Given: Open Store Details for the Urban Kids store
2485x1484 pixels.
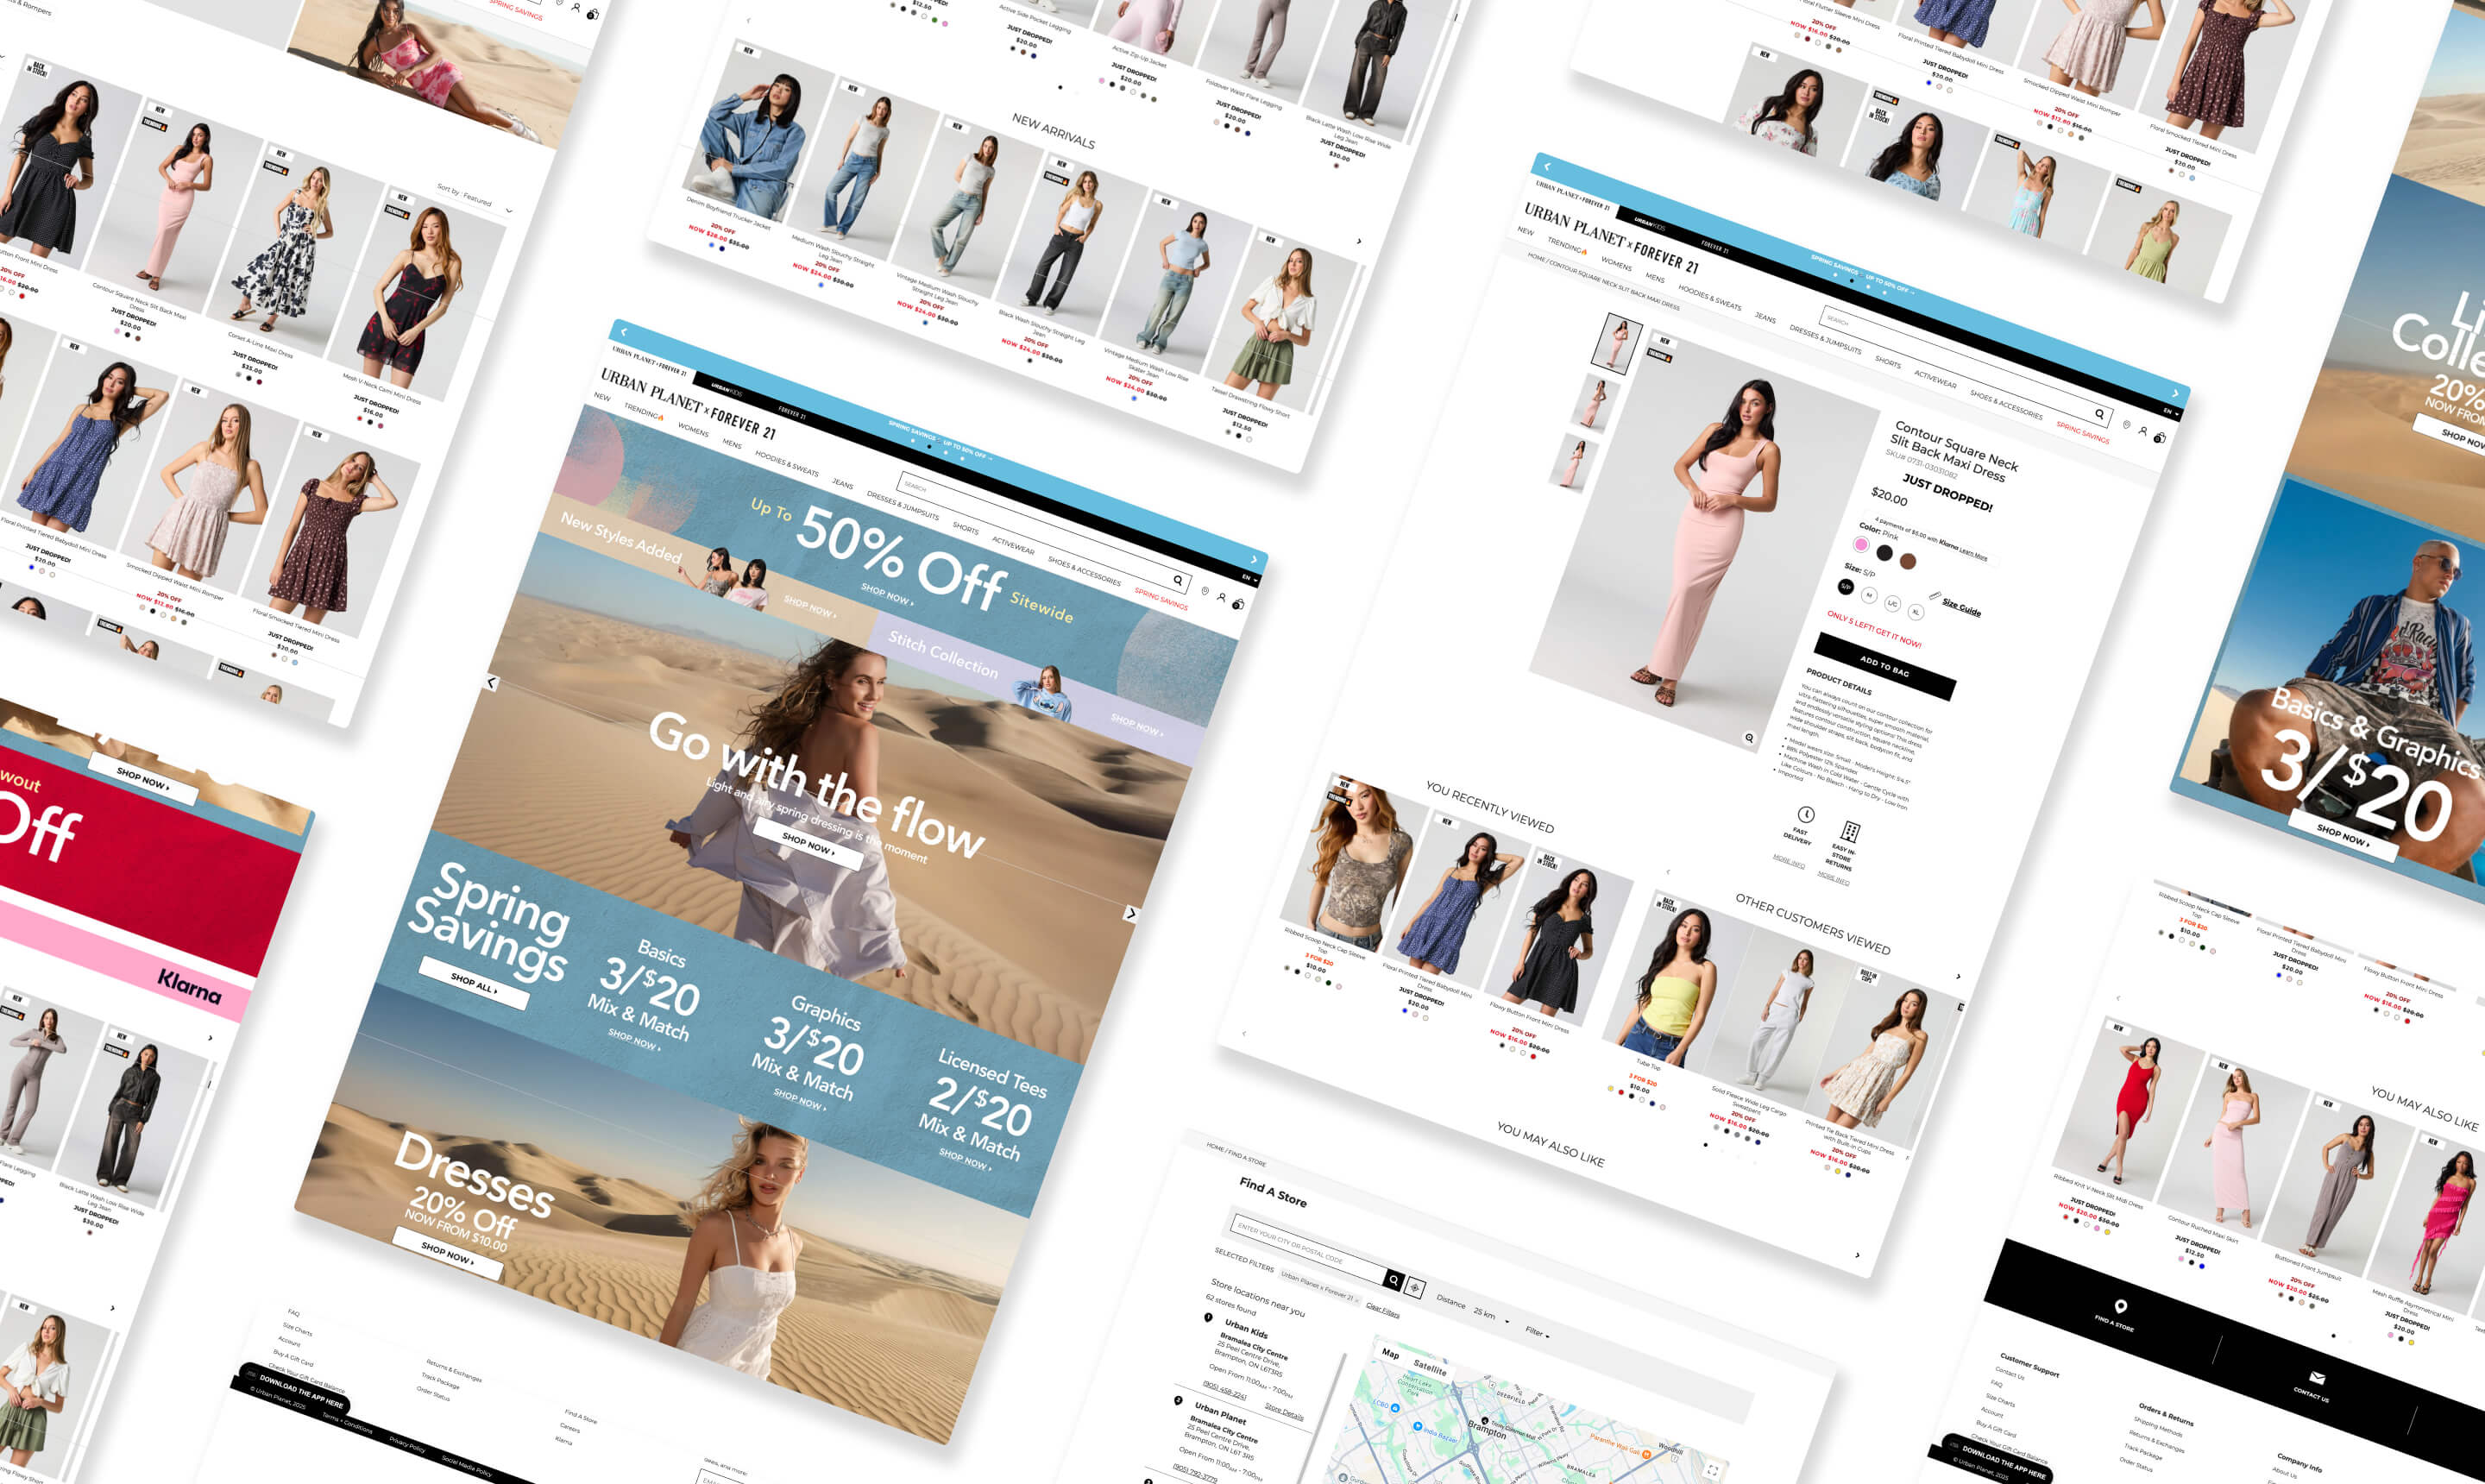Looking at the screenshot, I should (x=1284, y=1411).
